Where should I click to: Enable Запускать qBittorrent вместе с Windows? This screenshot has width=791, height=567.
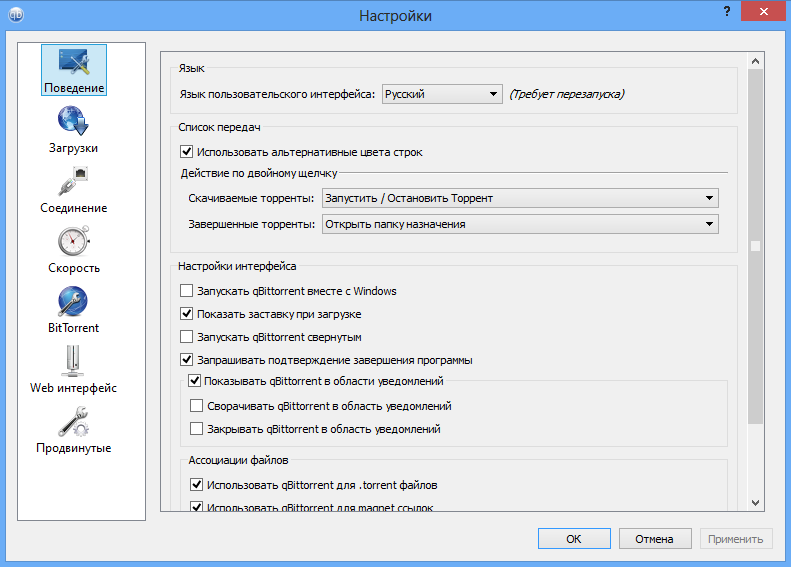[186, 291]
